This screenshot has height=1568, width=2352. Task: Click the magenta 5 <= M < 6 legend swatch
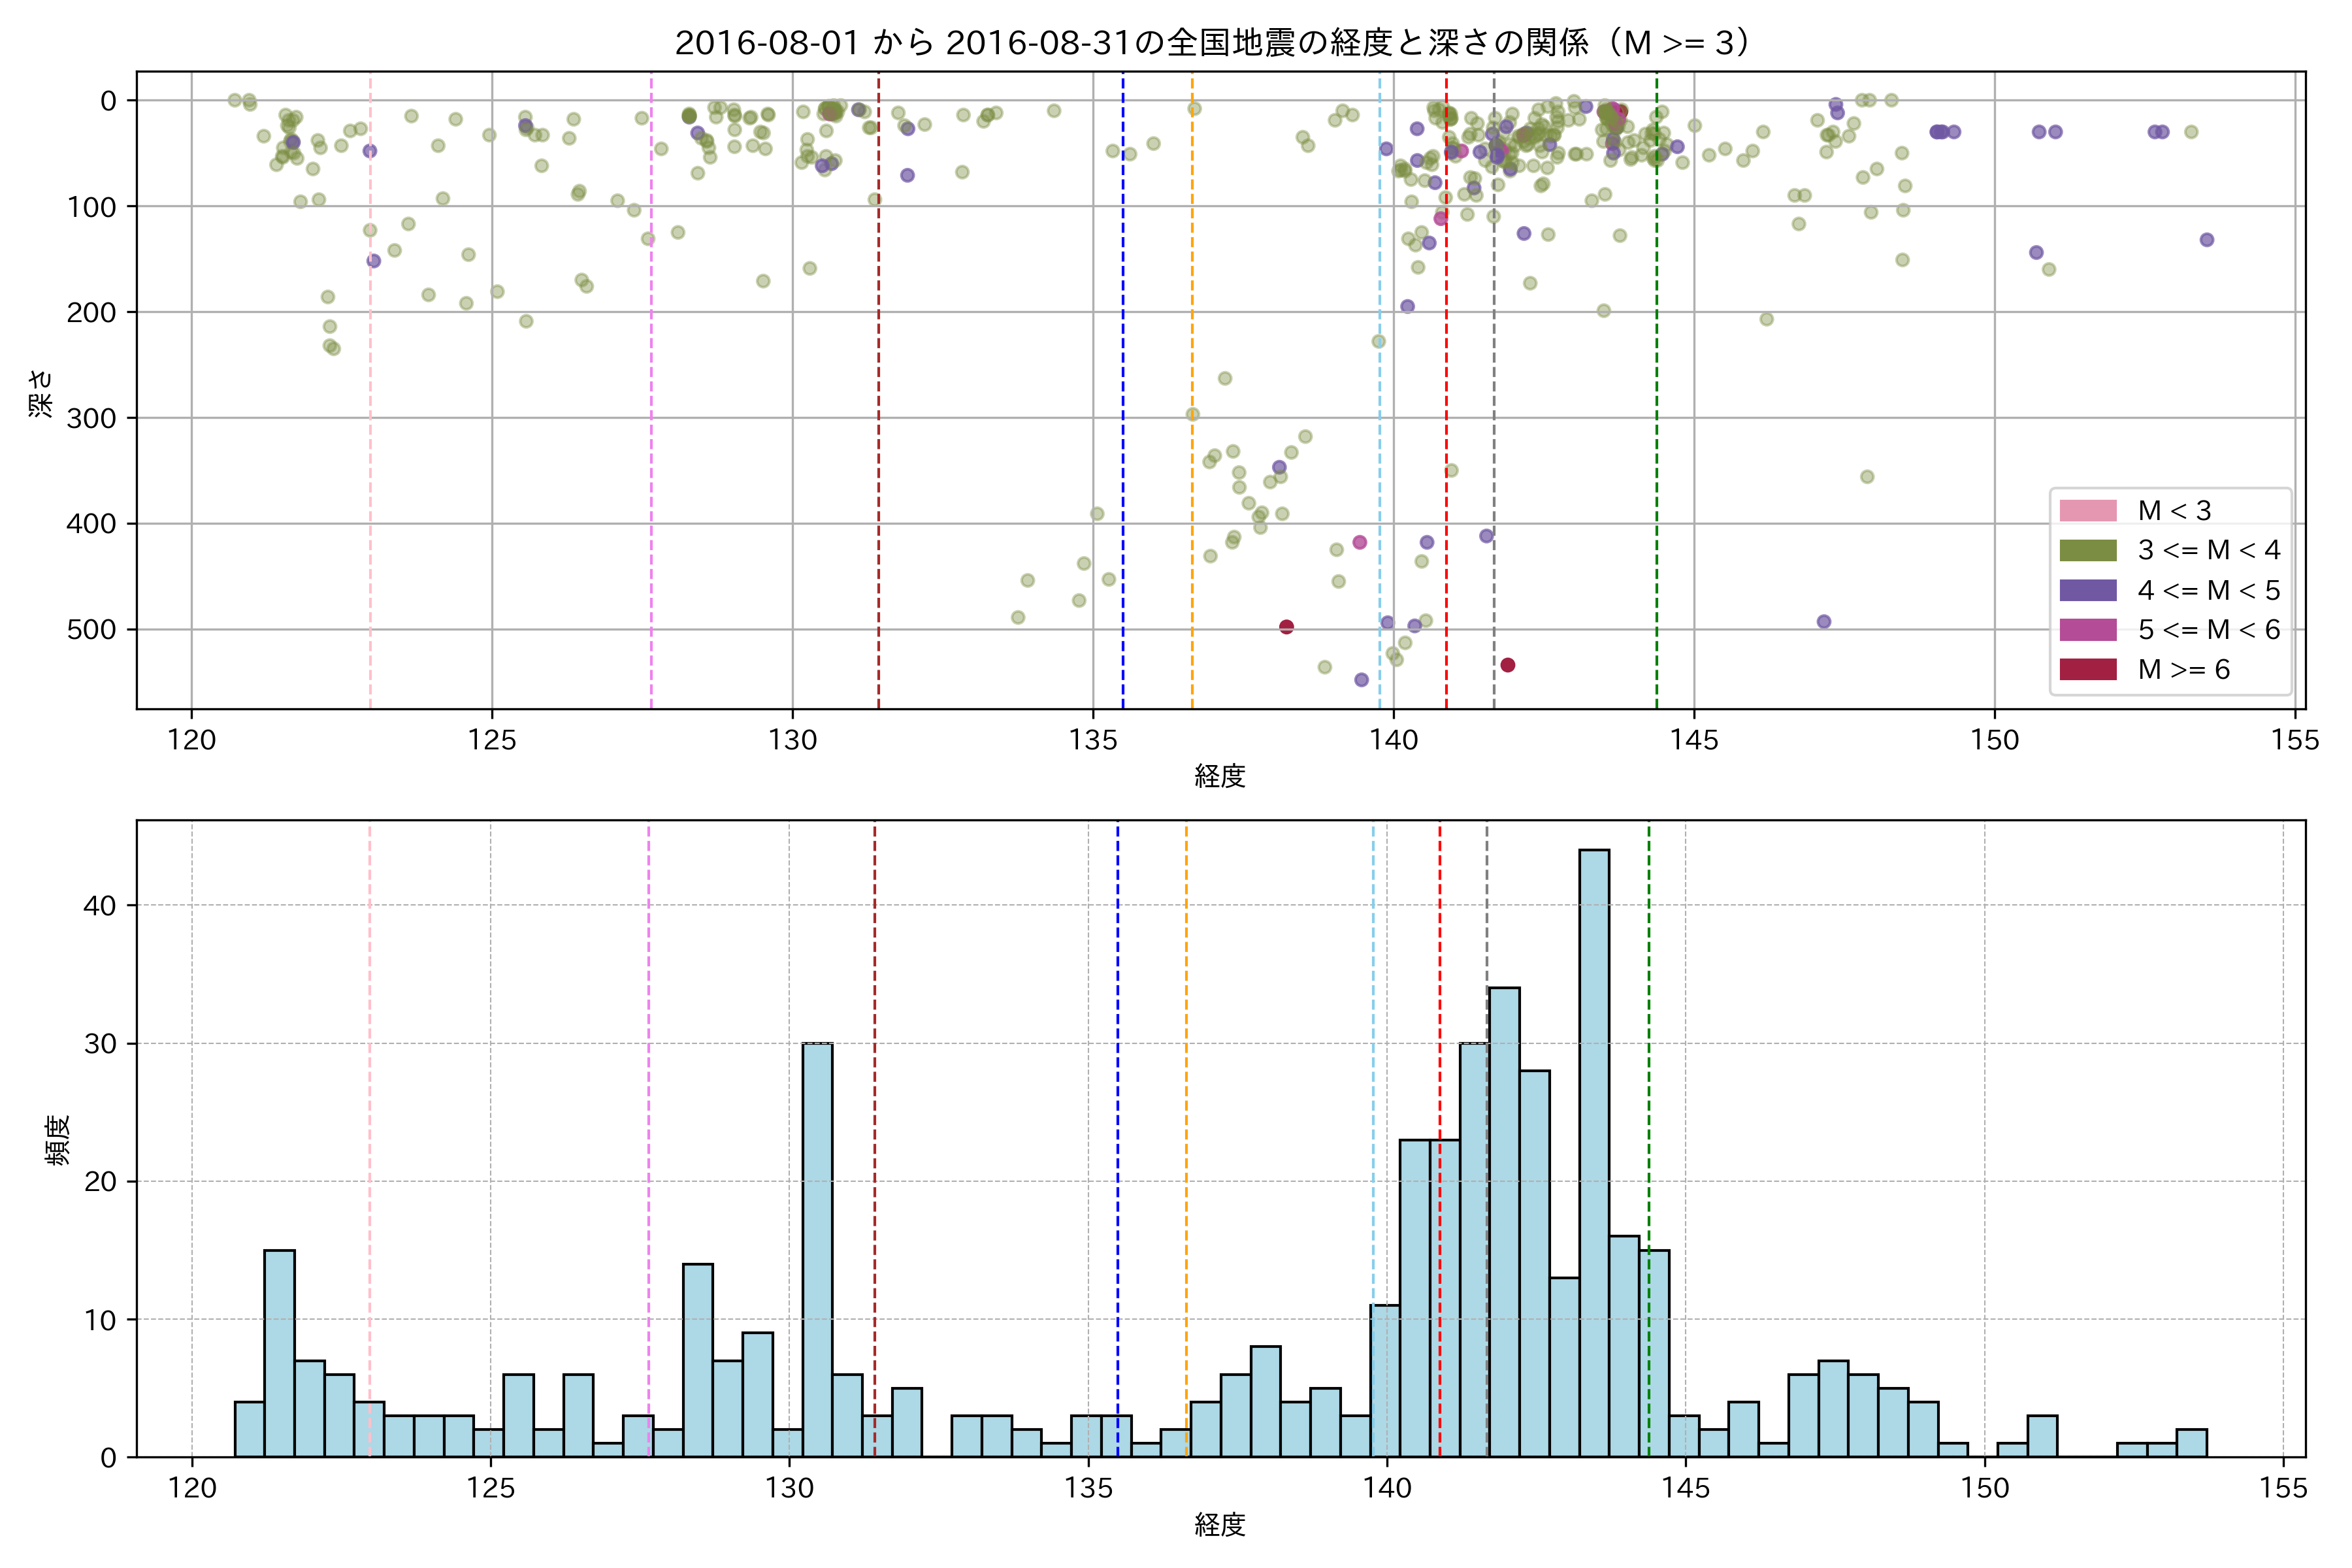coord(2087,629)
